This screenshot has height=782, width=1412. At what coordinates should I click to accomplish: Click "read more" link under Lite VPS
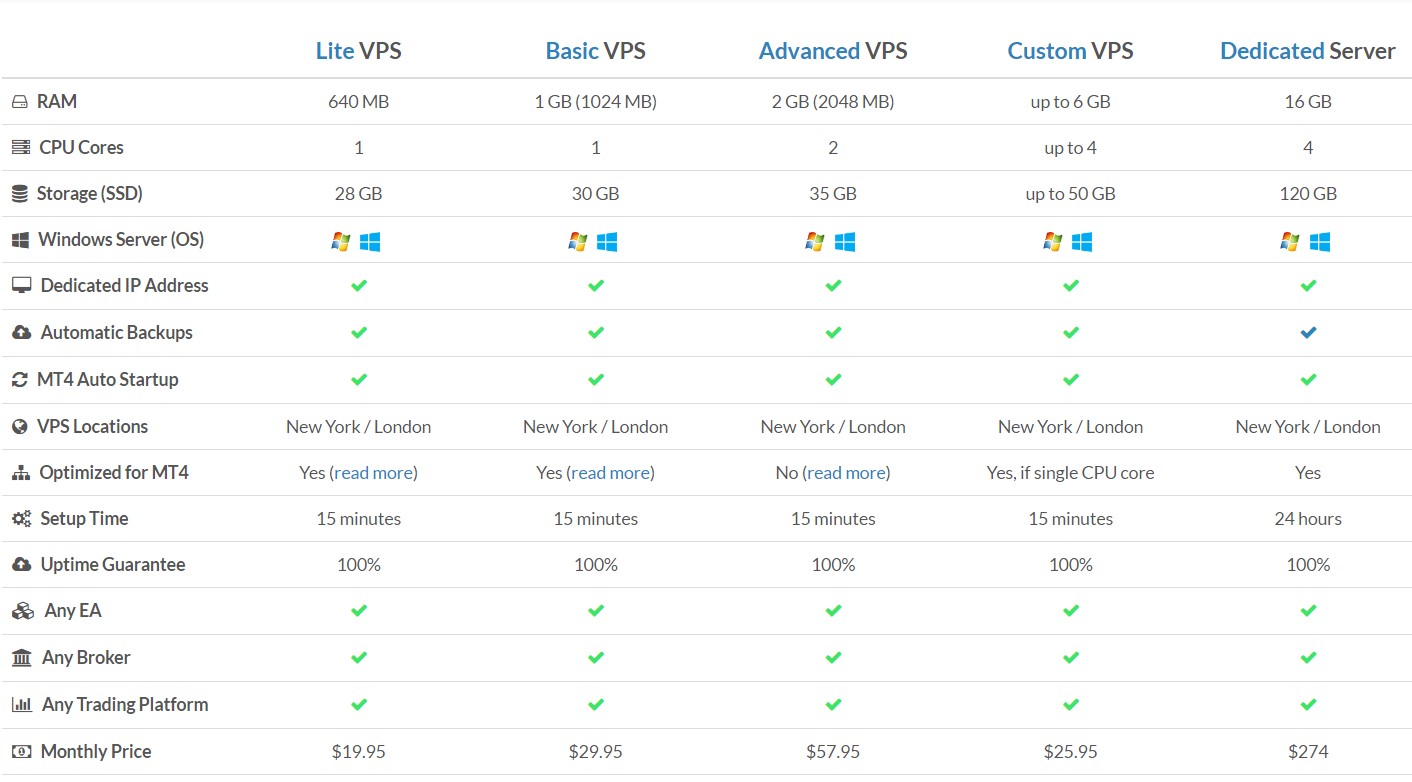pos(374,473)
